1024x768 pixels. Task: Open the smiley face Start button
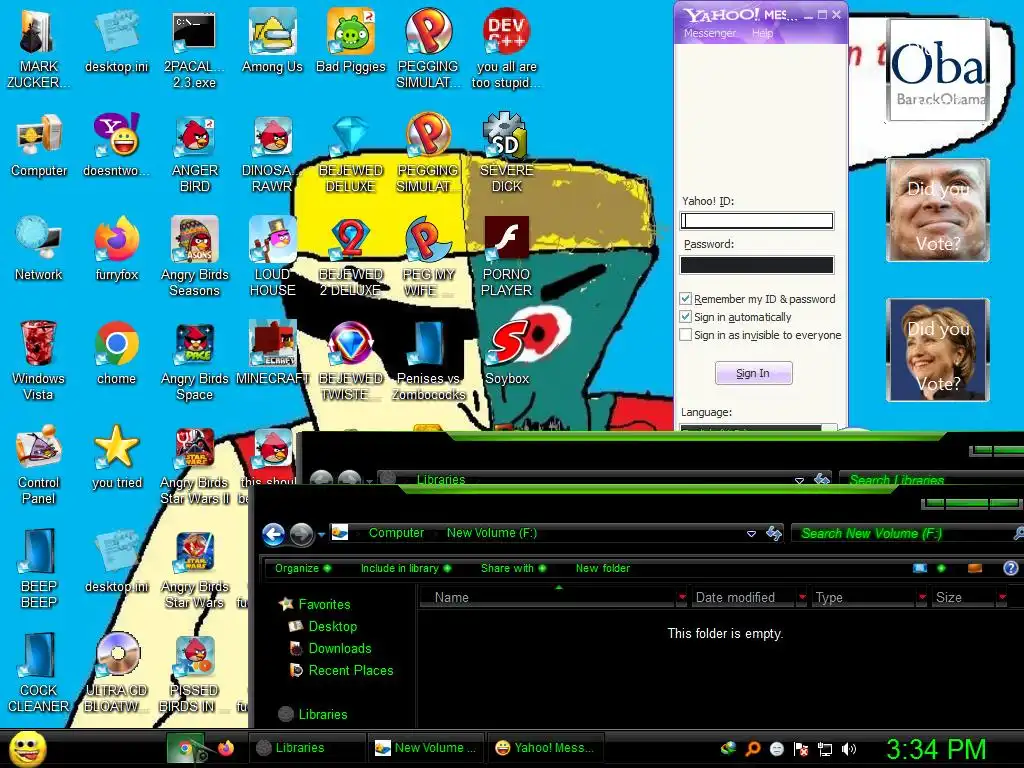[27, 748]
